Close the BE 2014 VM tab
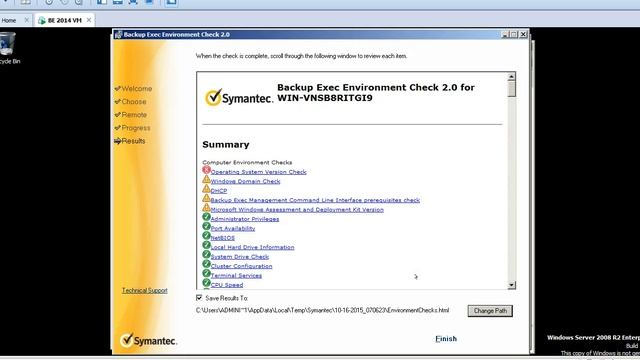Image resolution: width=640 pixels, height=360 pixels. click(89, 20)
